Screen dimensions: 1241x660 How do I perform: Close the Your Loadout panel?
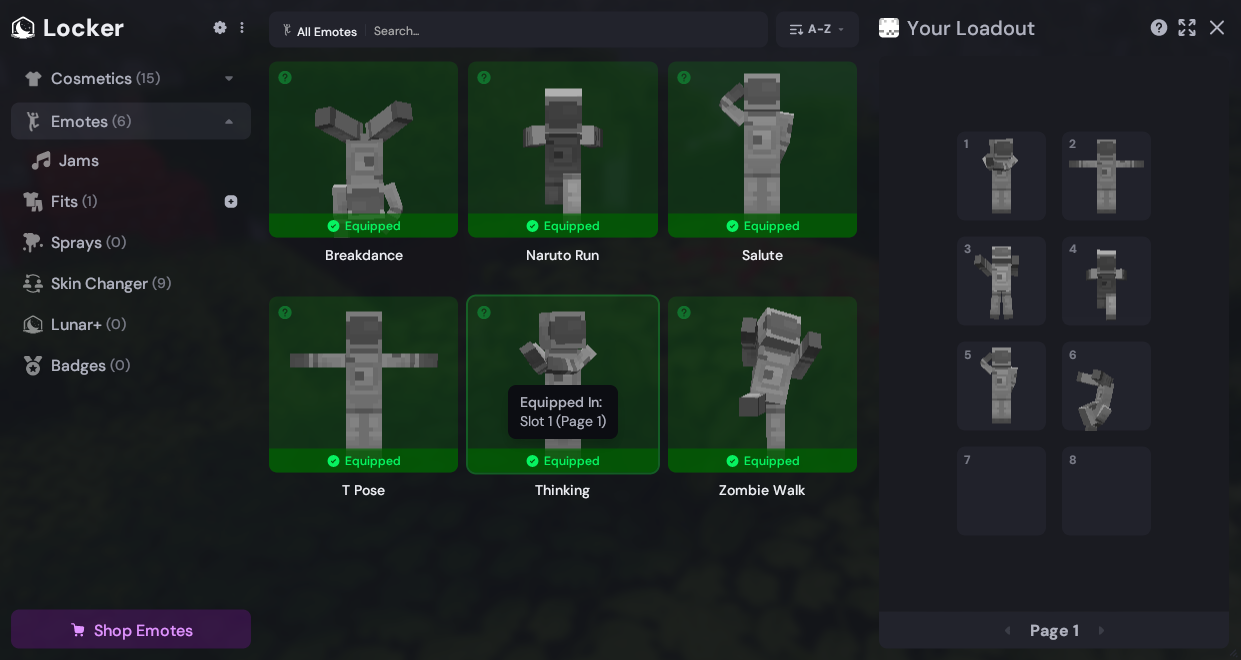coord(1217,28)
